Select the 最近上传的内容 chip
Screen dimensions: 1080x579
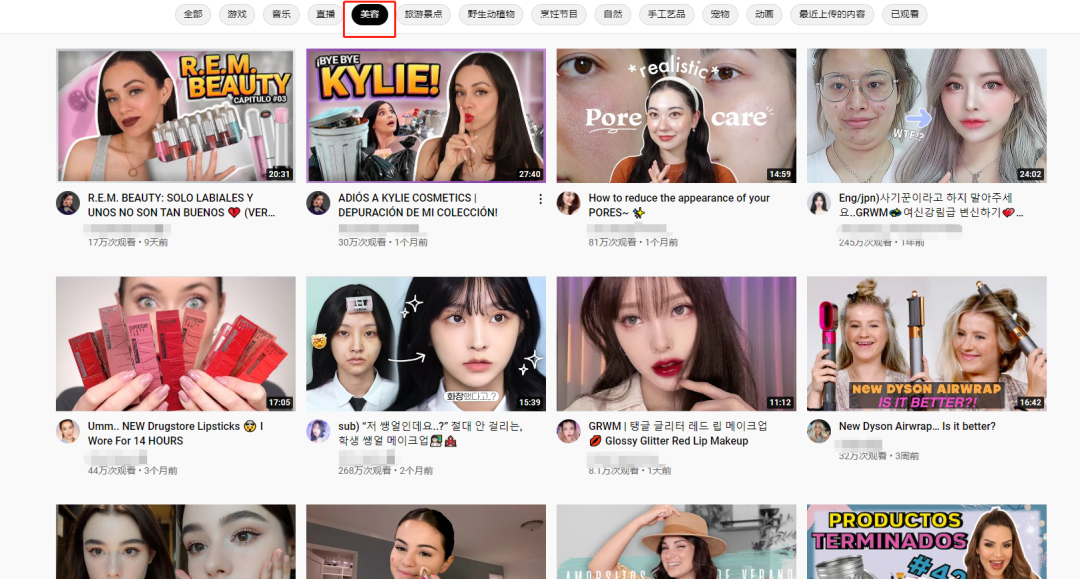[x=832, y=14]
